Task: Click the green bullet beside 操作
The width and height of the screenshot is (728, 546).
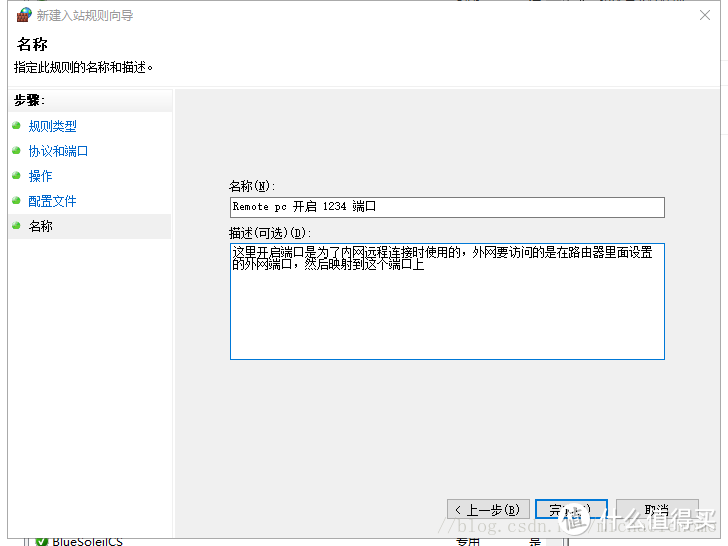Action: tap(16, 176)
